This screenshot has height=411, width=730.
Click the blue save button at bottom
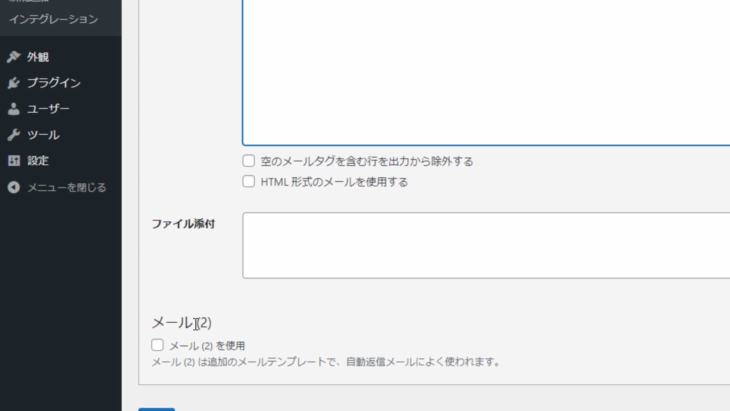click(156, 409)
